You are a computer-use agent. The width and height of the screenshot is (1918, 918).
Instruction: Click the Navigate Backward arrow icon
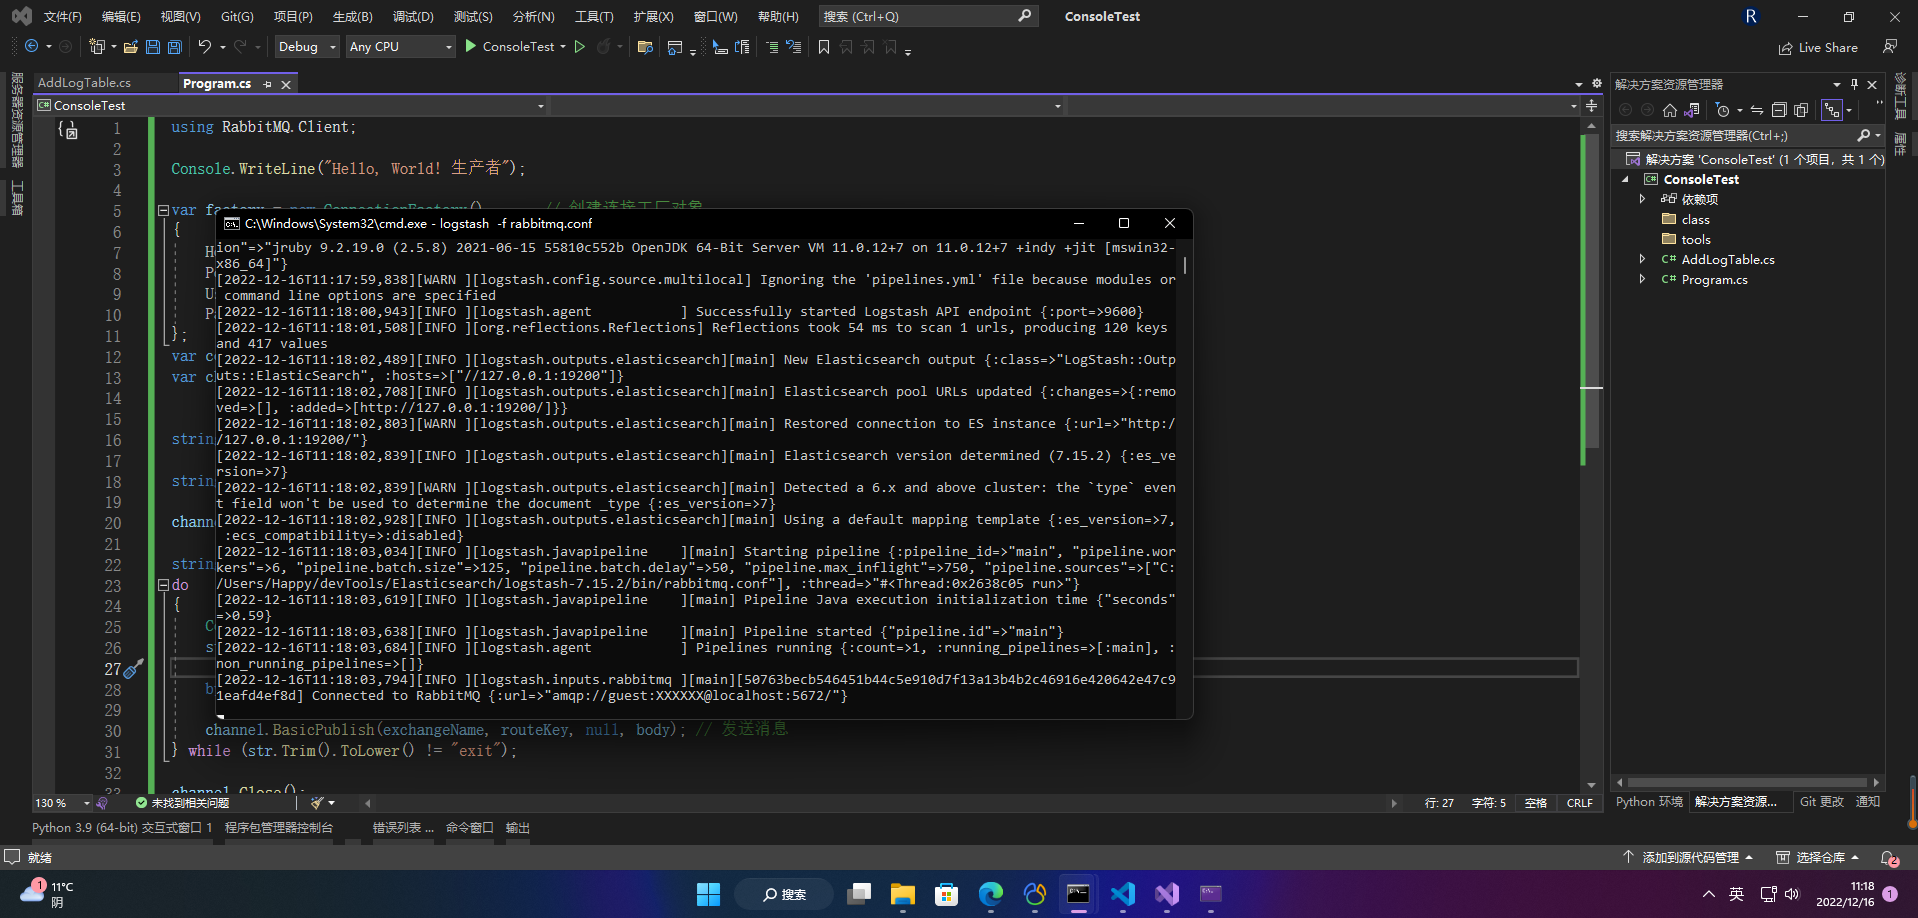(x=32, y=46)
